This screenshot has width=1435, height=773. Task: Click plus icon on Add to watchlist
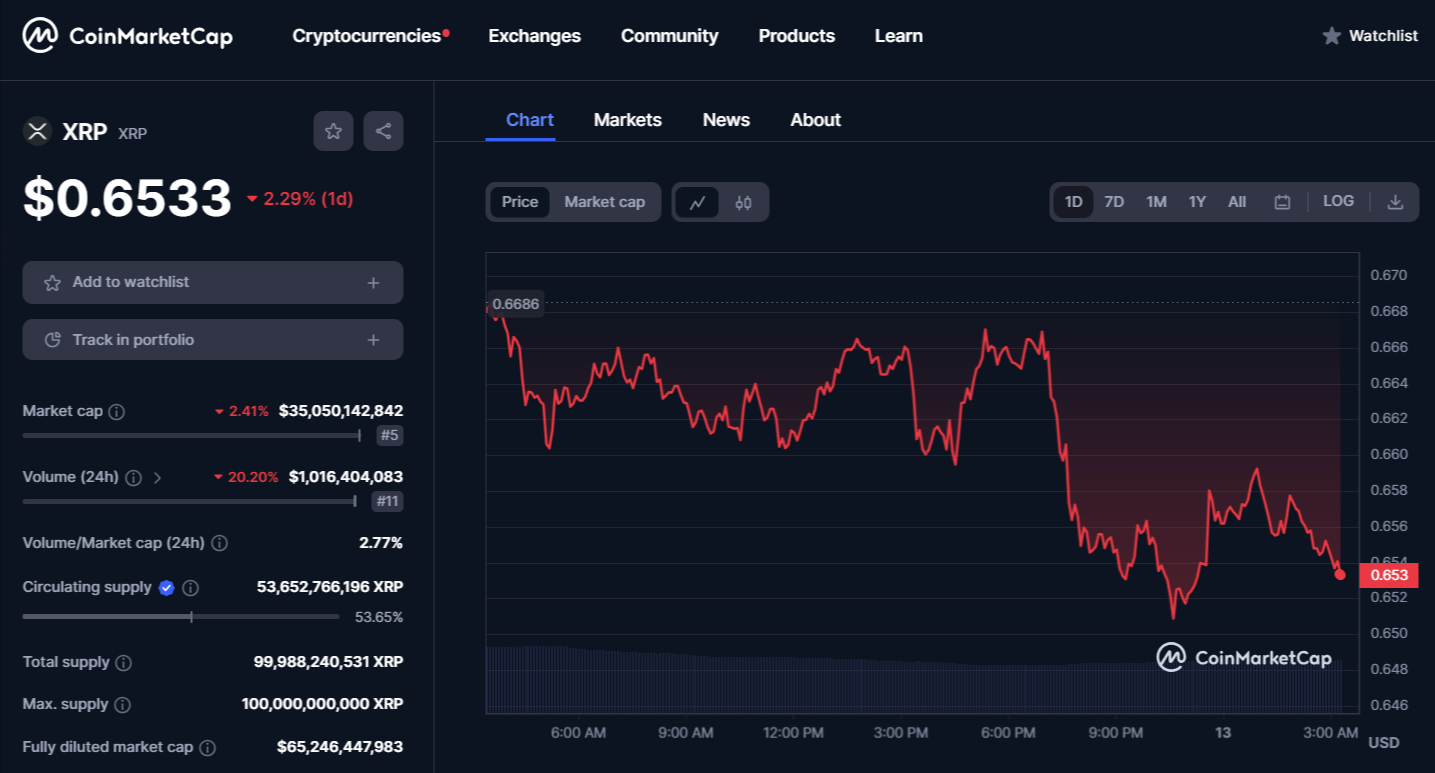[x=373, y=283]
